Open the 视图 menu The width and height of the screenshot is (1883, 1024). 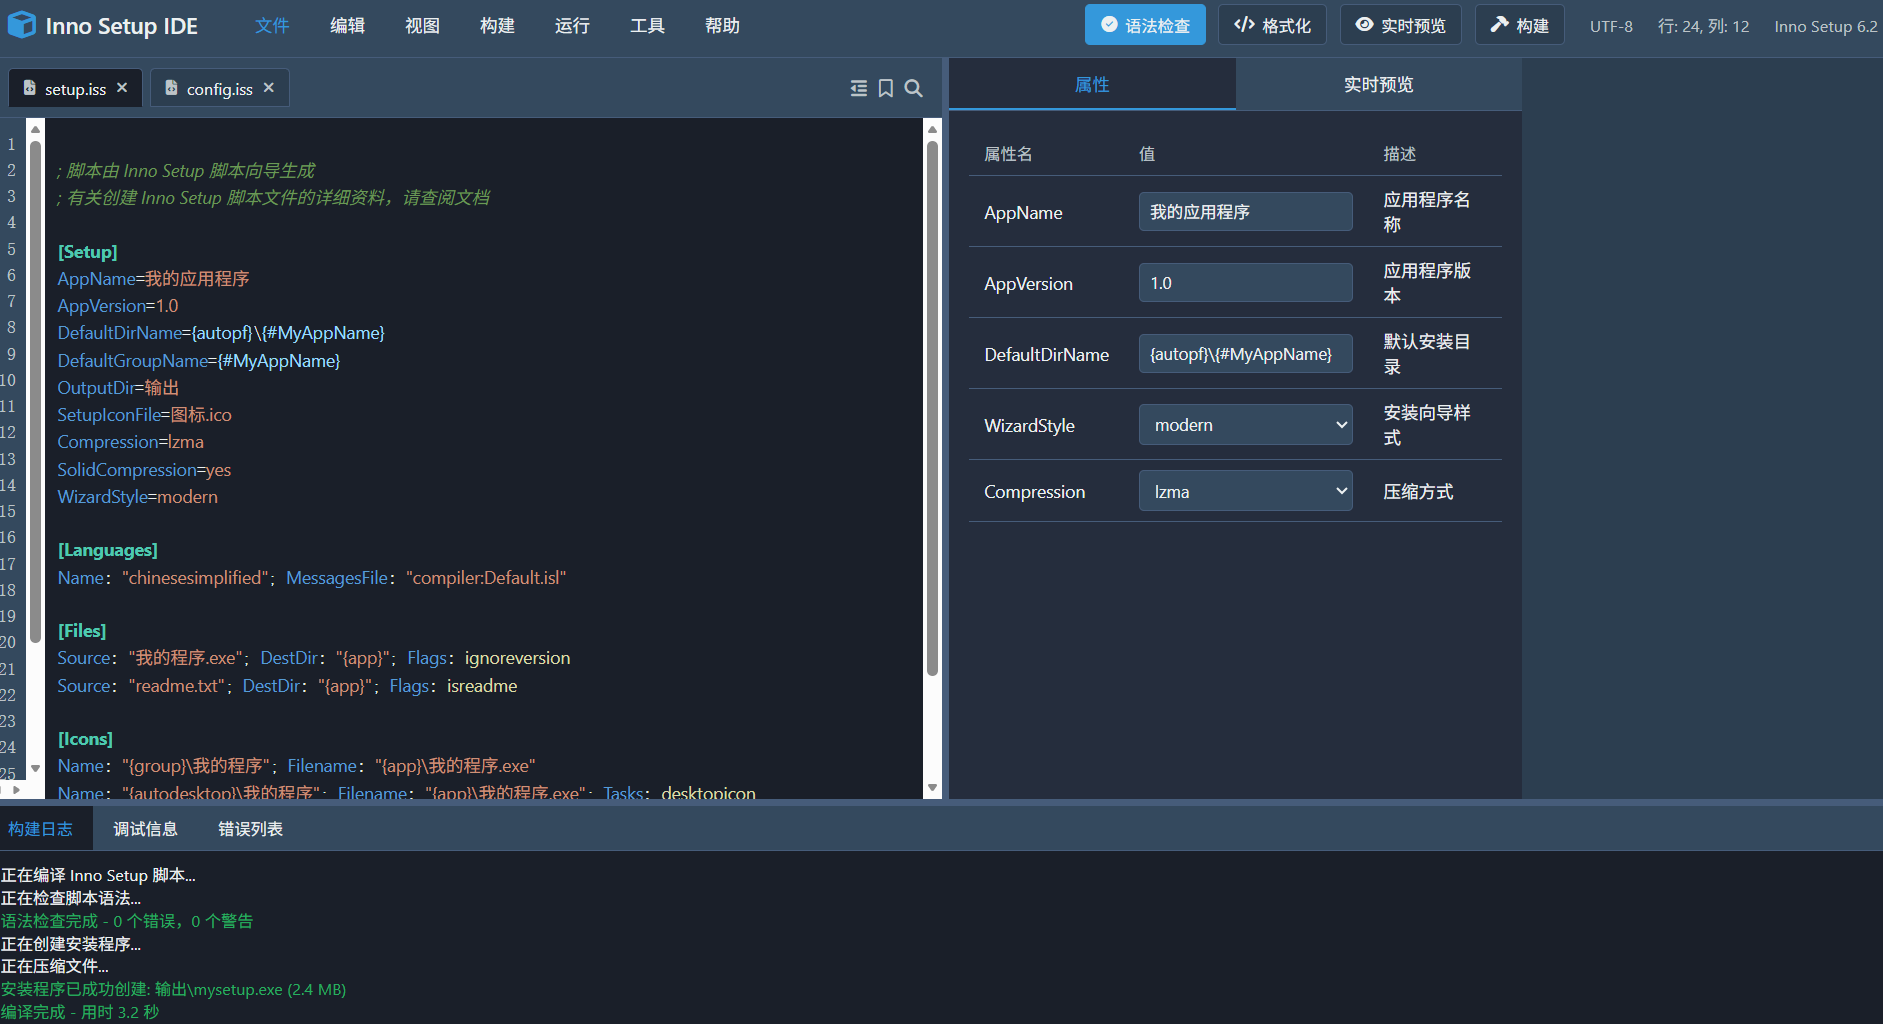point(422,26)
